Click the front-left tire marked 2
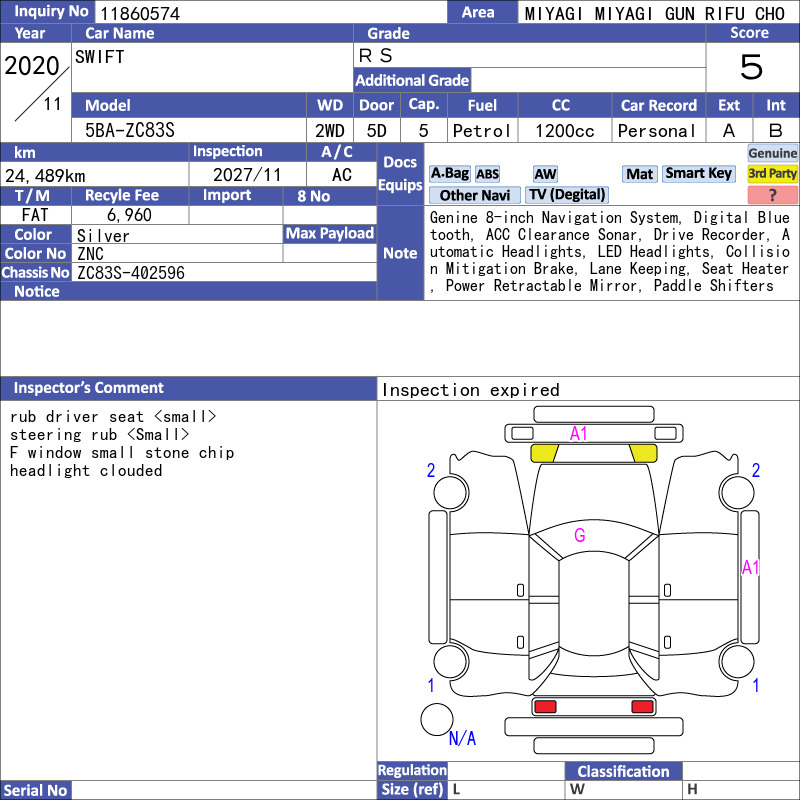Image resolution: width=800 pixels, height=800 pixels. click(x=451, y=492)
